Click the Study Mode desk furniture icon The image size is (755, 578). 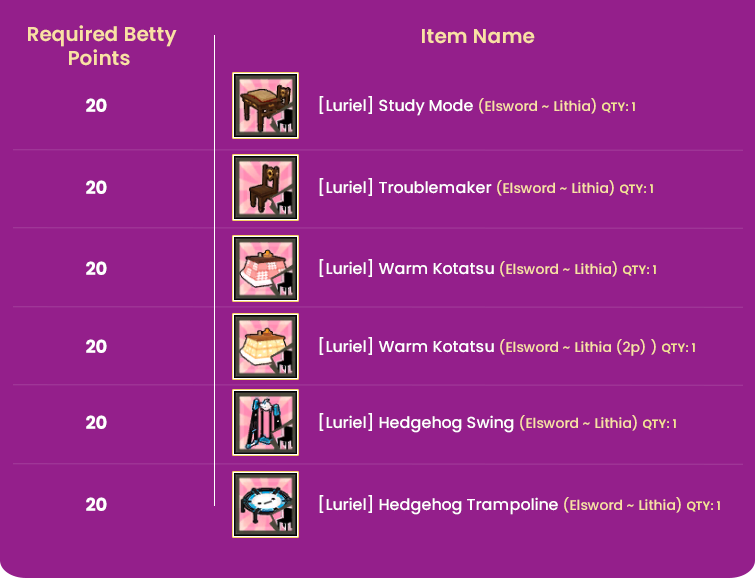265,105
